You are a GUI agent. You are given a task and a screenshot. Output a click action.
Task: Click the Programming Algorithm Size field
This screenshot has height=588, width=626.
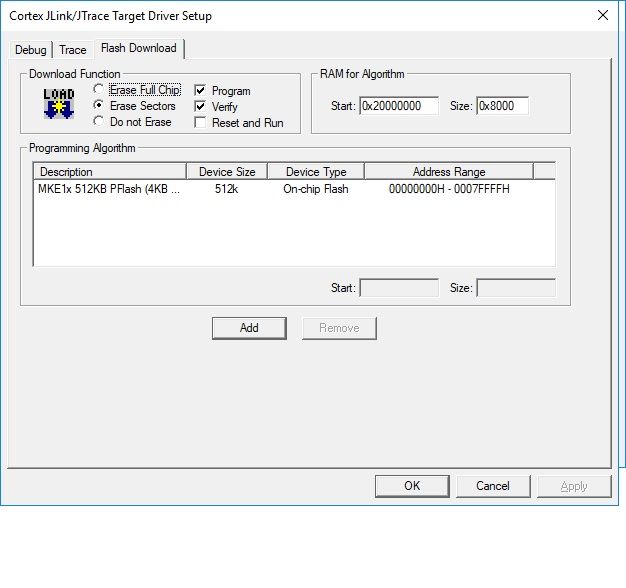516,288
